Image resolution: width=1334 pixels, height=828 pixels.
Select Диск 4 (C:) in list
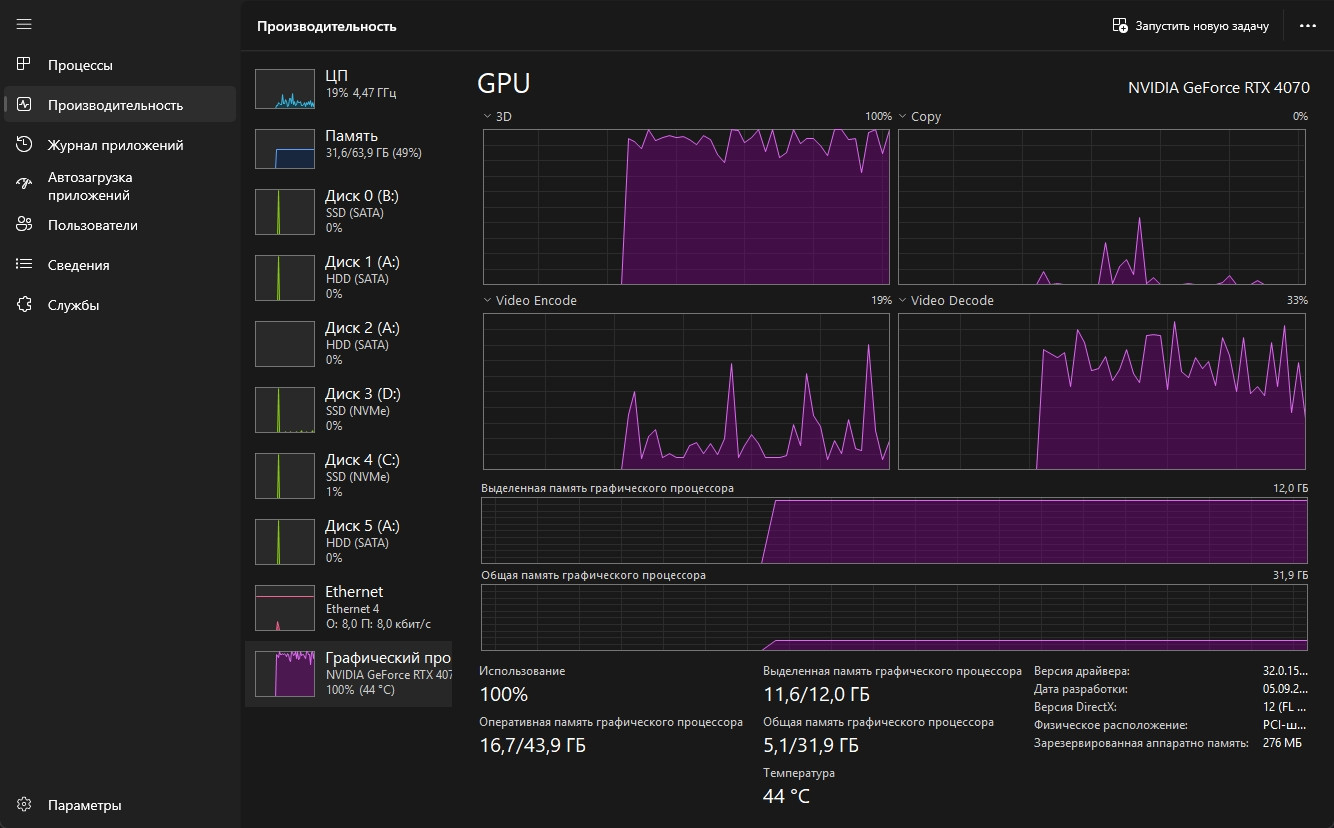click(x=348, y=476)
